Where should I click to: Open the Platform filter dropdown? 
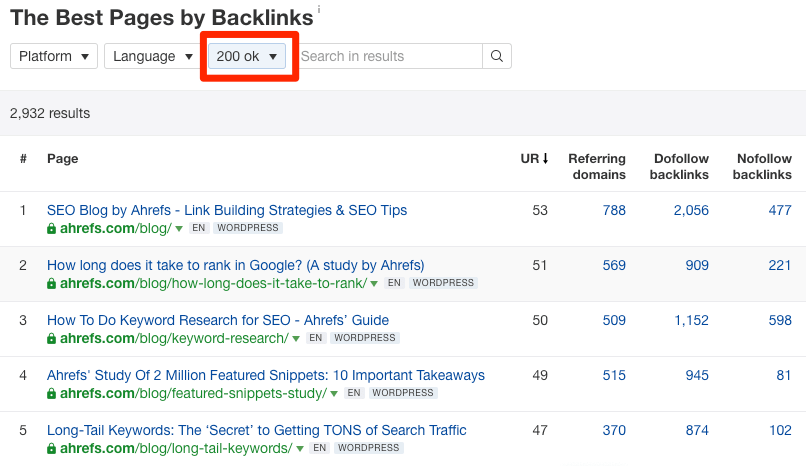click(x=54, y=56)
